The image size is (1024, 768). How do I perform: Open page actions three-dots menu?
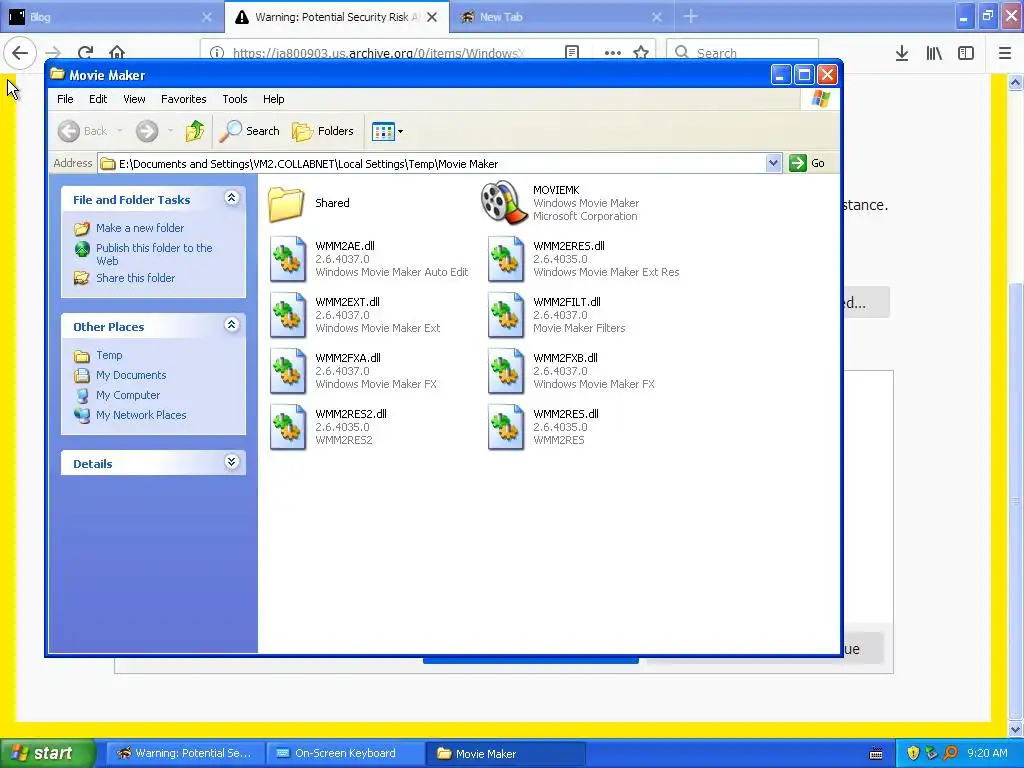[613, 52]
